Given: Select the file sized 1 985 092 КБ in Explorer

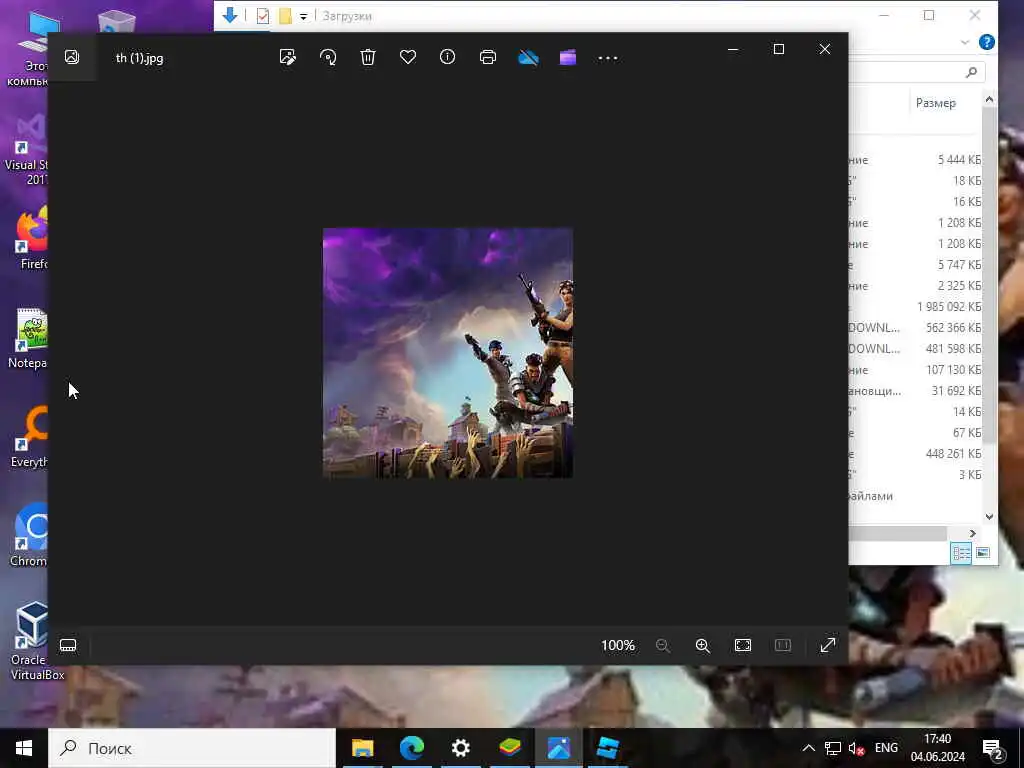Looking at the screenshot, I should [x=915, y=306].
